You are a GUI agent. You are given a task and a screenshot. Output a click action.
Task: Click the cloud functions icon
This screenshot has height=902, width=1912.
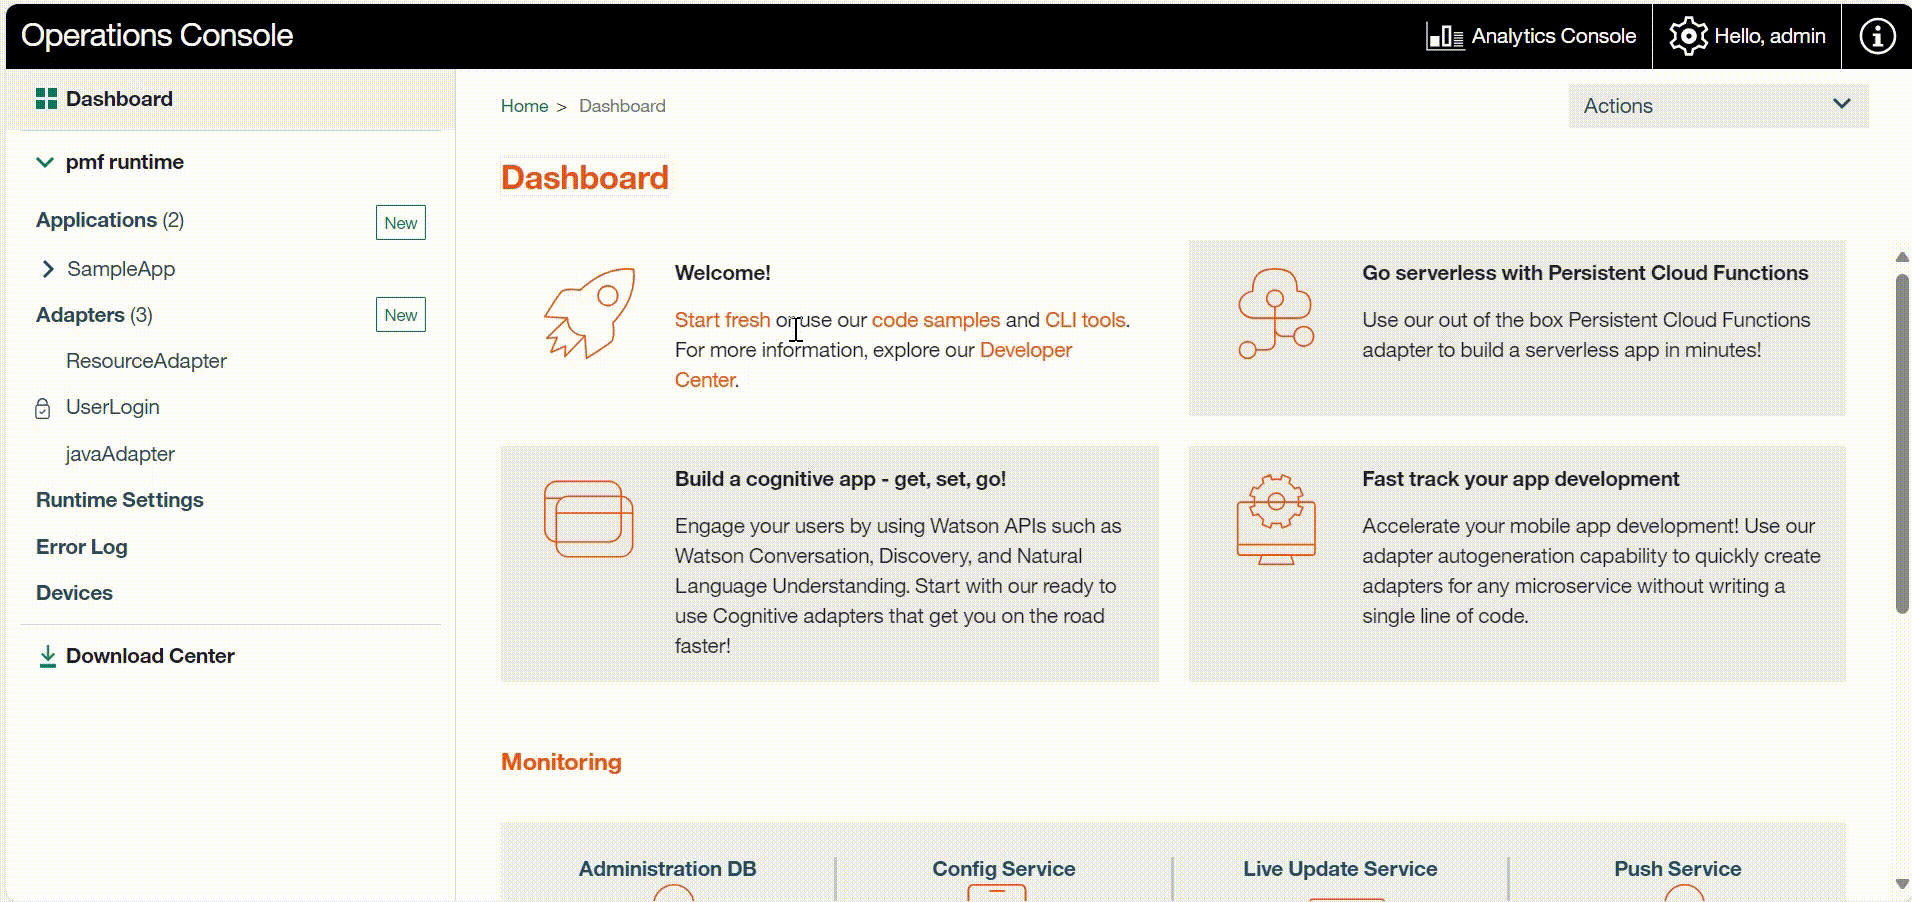coord(1275,313)
